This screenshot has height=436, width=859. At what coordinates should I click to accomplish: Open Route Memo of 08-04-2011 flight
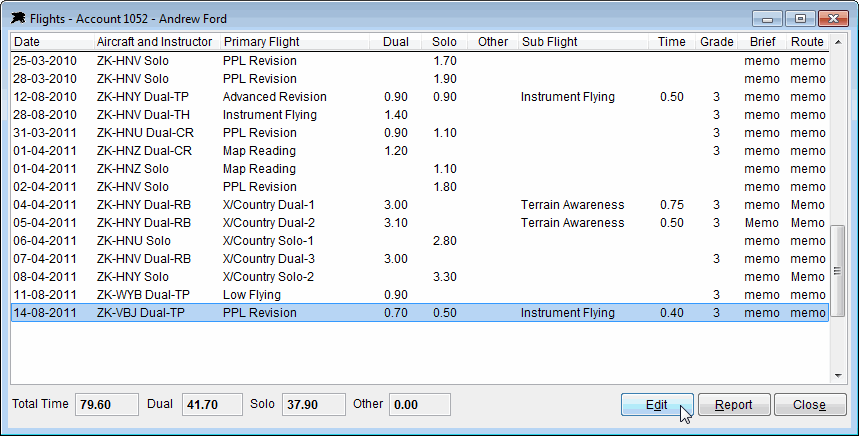(x=808, y=277)
